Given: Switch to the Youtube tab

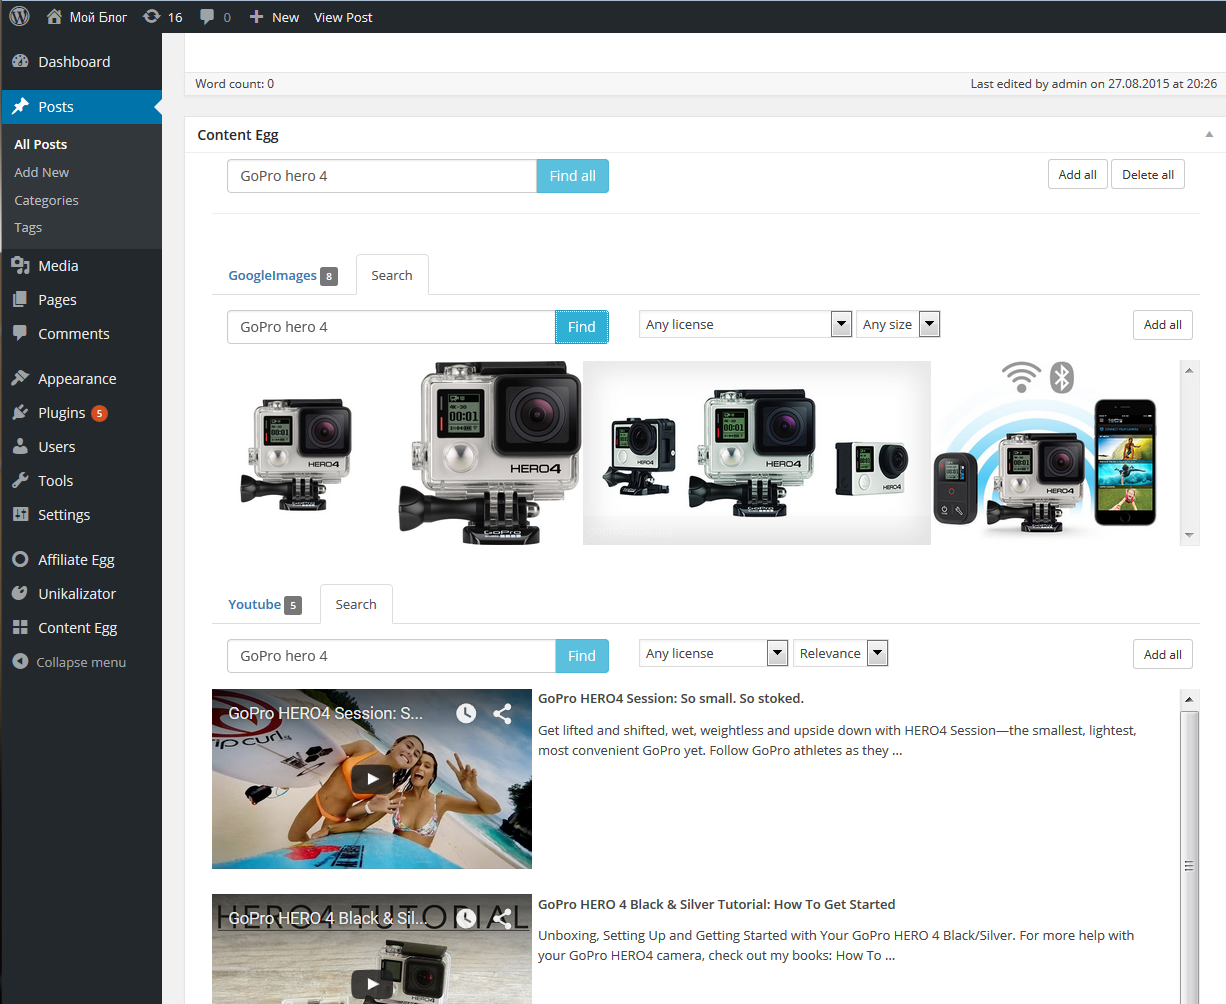Looking at the screenshot, I should coord(254,605).
